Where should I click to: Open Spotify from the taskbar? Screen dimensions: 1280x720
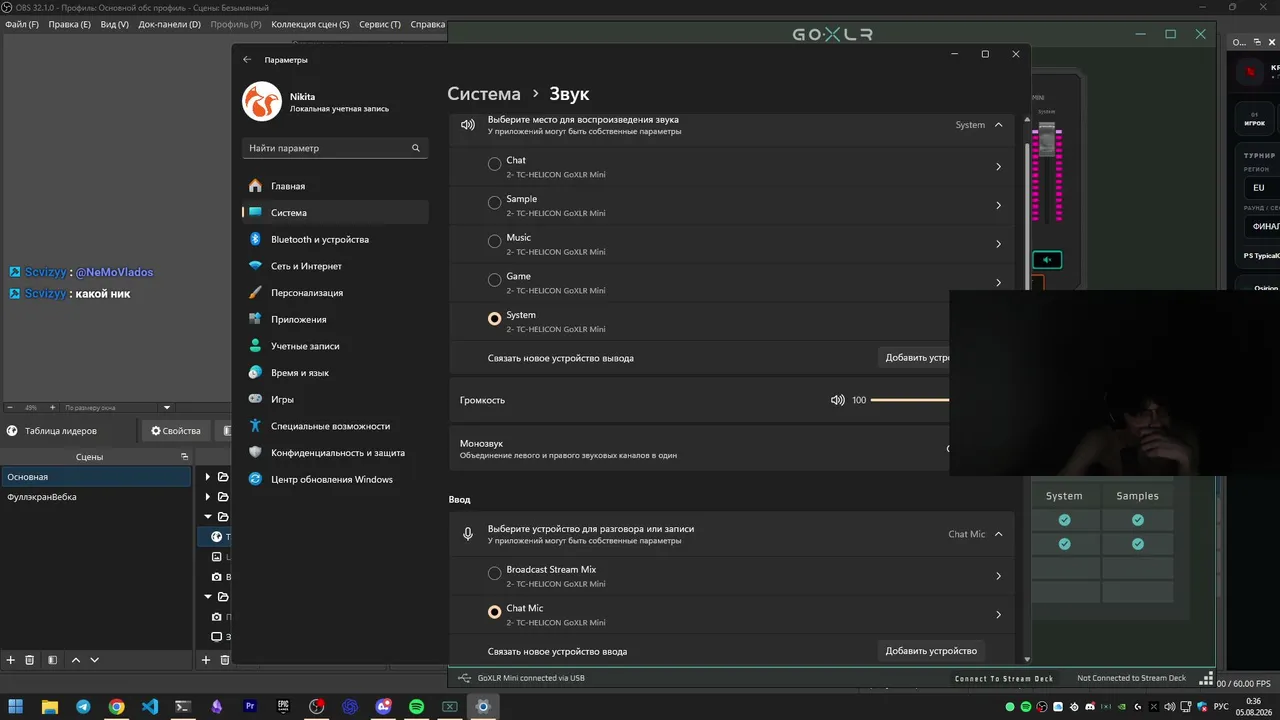pyautogui.click(x=416, y=706)
